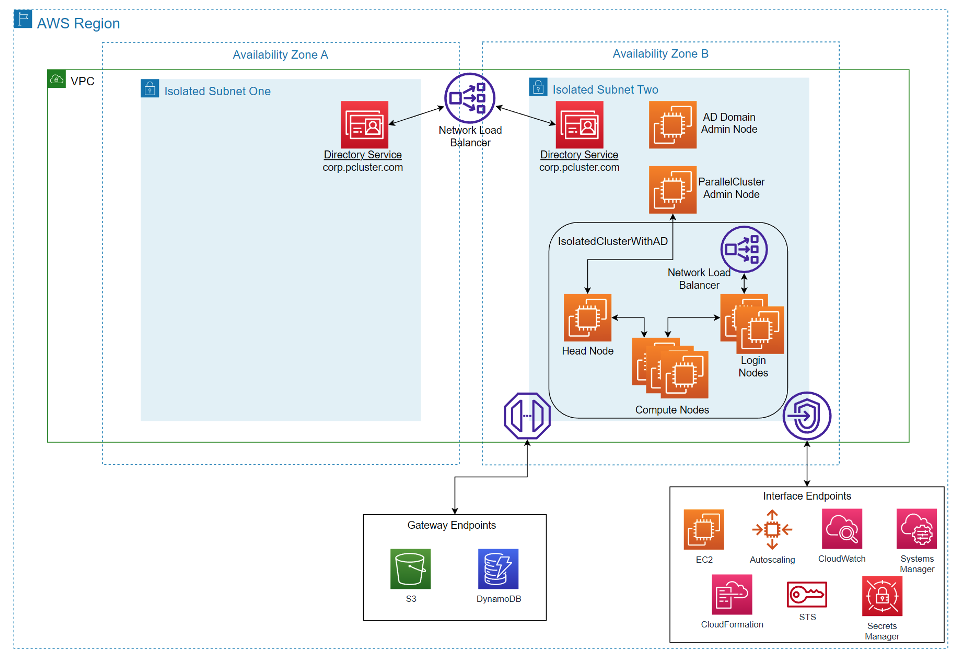The height and width of the screenshot is (657, 957).
Task: Click the Secrets Manager icon
Action: [x=881, y=597]
